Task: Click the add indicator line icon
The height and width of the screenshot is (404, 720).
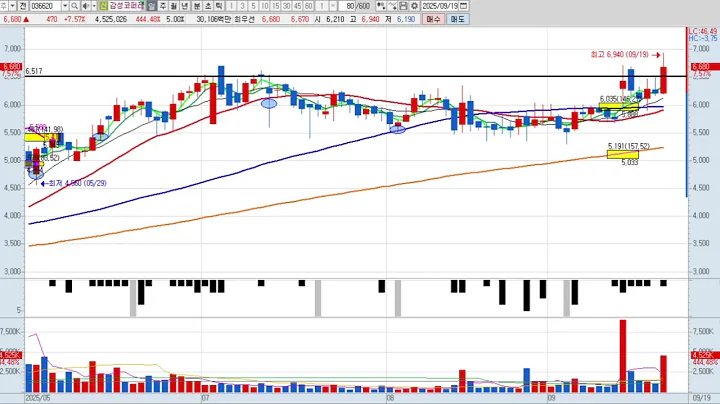Action: tap(392, 6)
